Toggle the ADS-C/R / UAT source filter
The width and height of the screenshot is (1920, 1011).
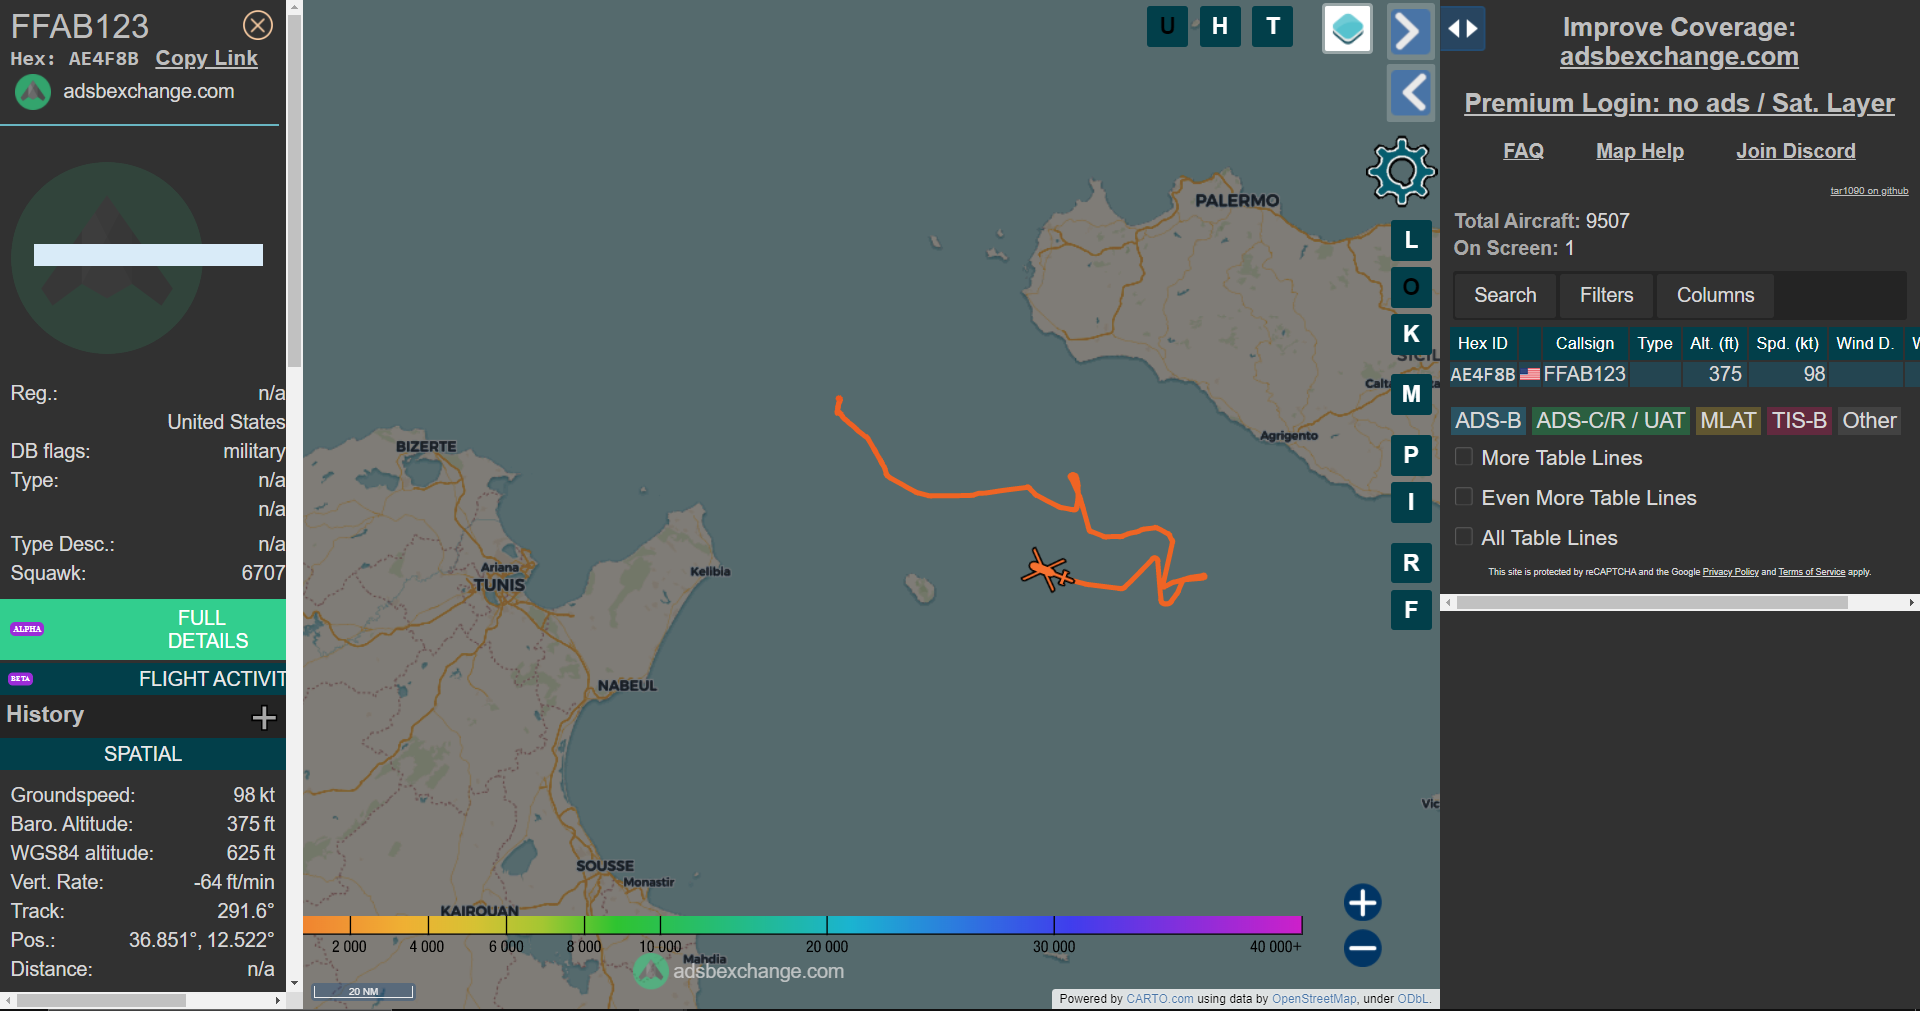pos(1610,421)
